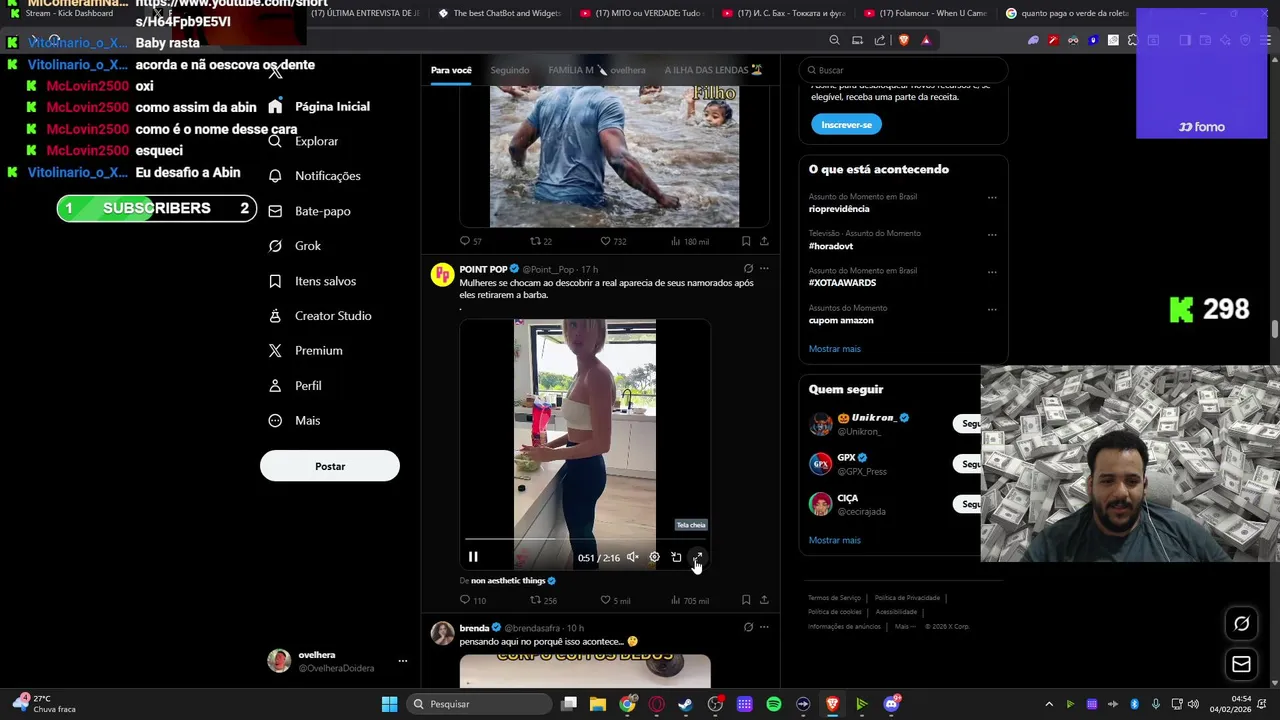The height and width of the screenshot is (720, 1280).
Task: Repost the flood video post
Action: coord(540,241)
